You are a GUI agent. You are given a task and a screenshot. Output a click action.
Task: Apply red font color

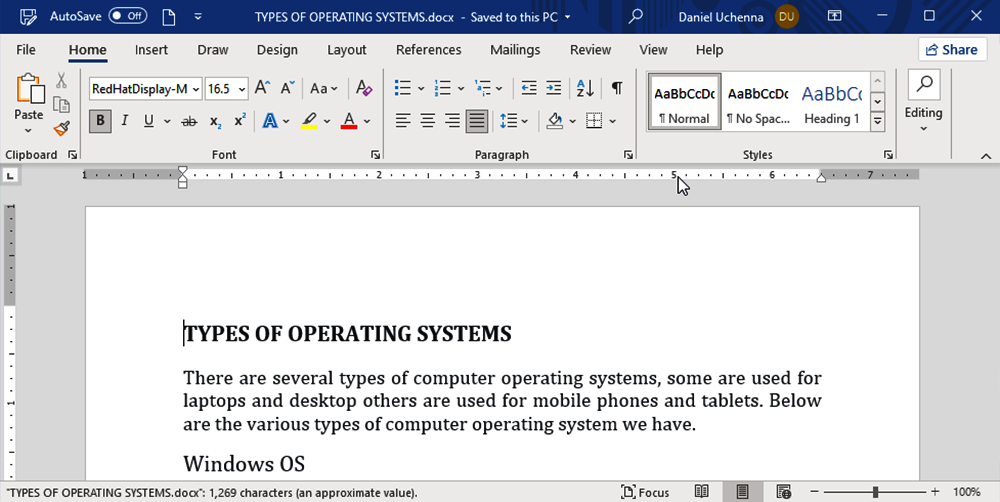pos(349,121)
